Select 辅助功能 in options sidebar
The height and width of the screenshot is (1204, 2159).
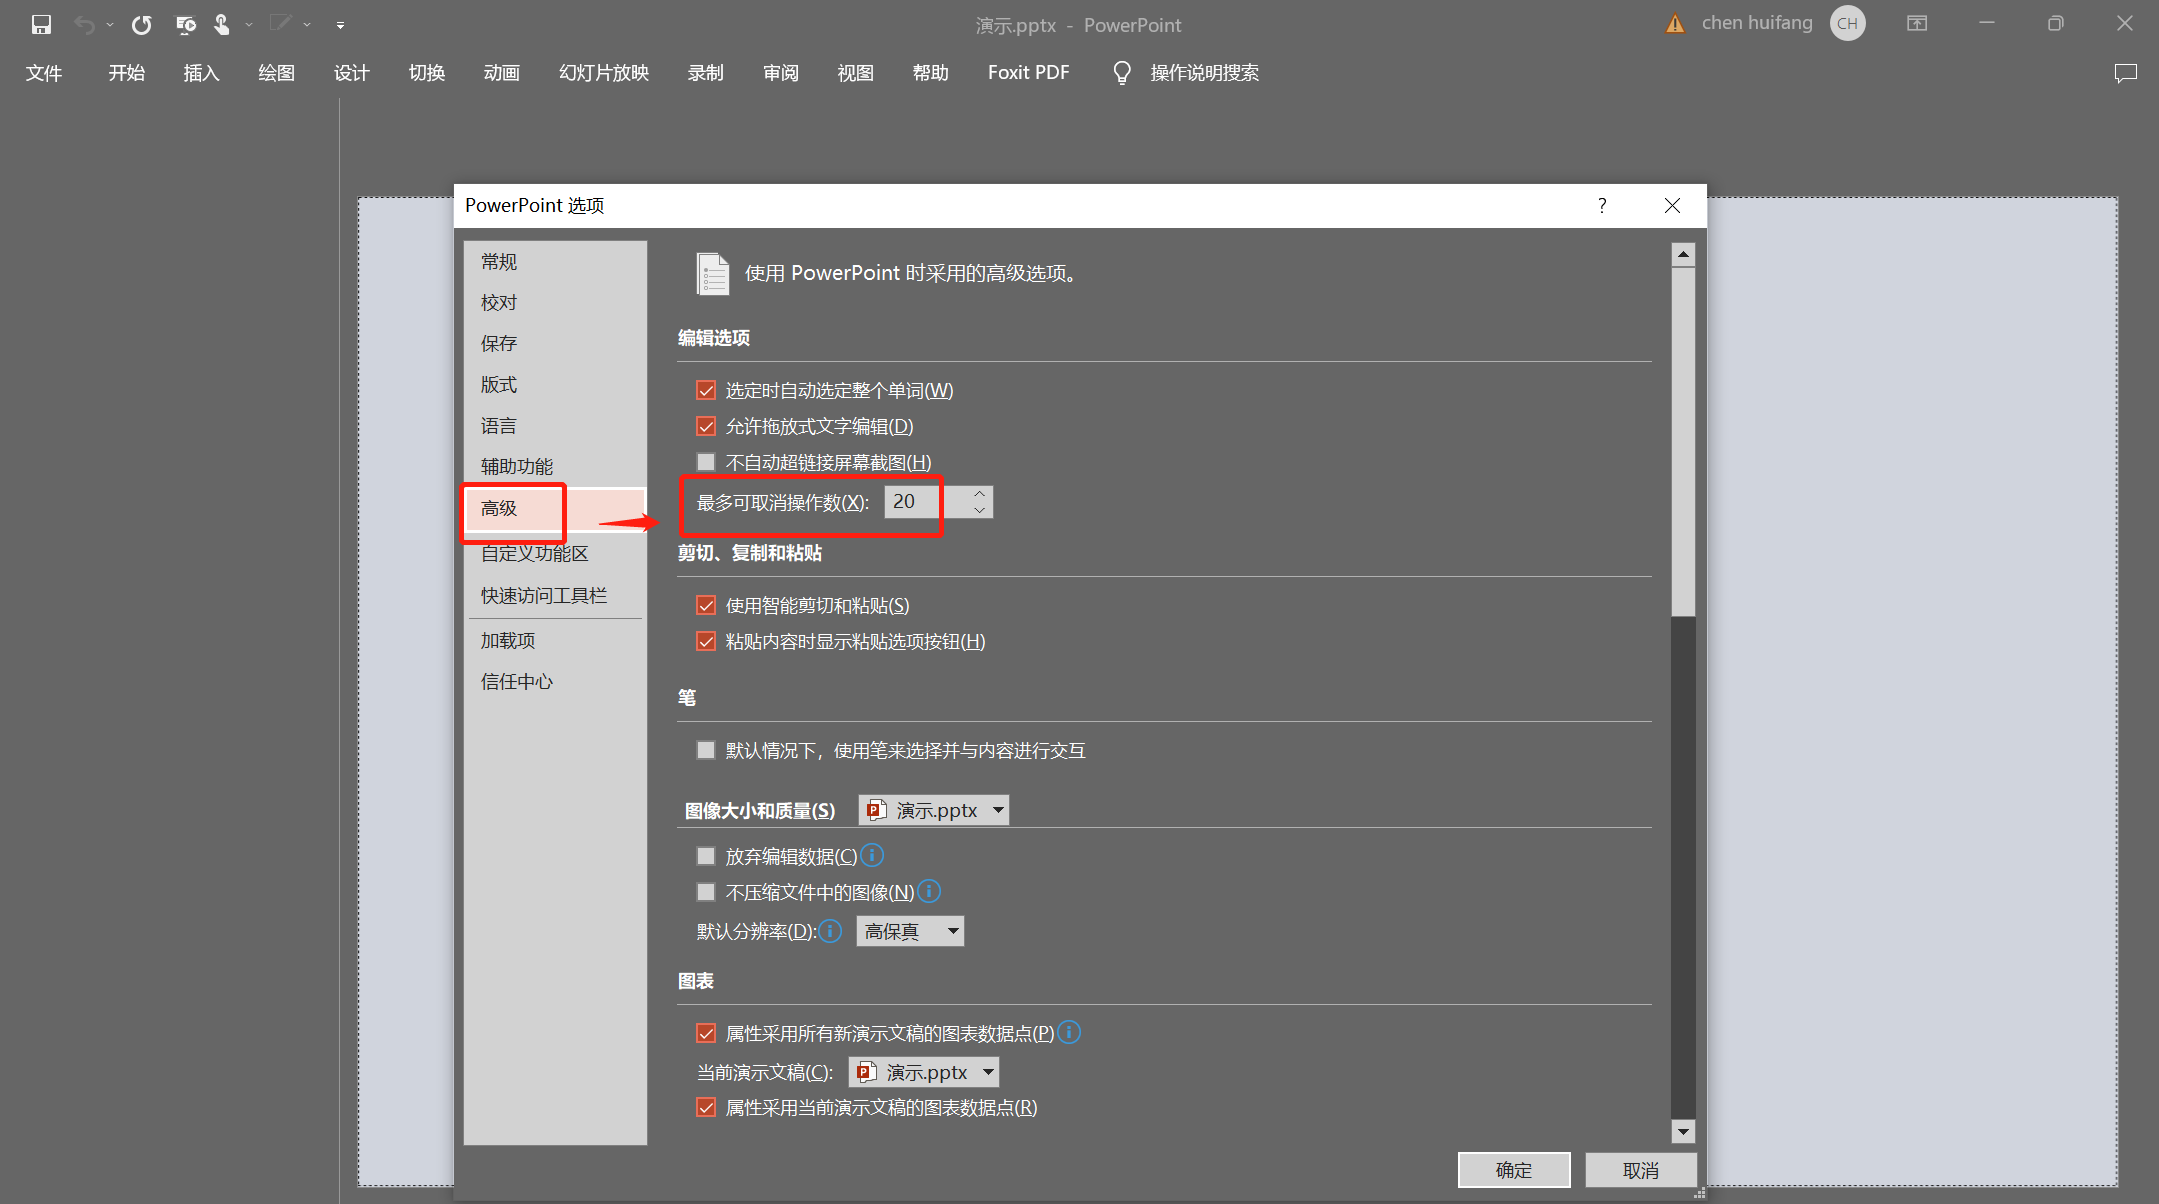[x=555, y=467]
